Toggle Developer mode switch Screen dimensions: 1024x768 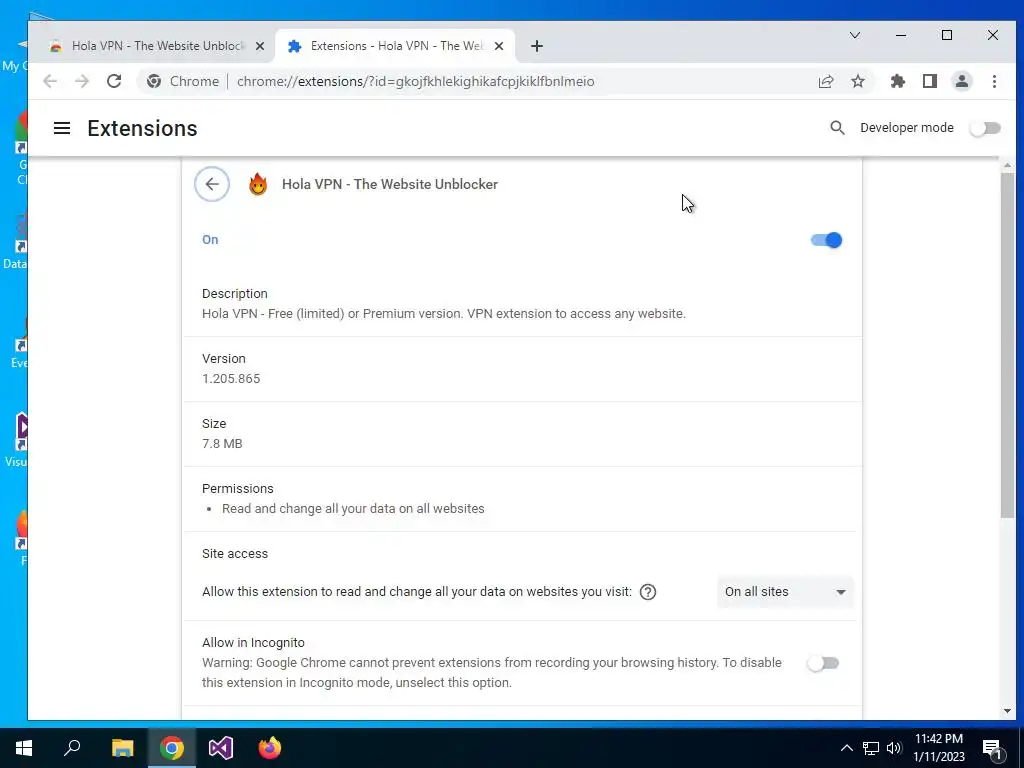(x=985, y=128)
